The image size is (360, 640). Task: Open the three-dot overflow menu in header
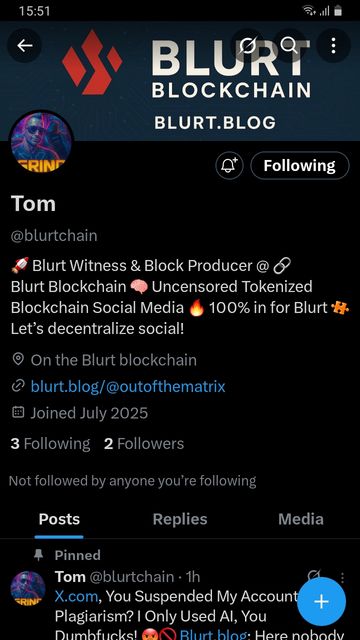[333, 46]
